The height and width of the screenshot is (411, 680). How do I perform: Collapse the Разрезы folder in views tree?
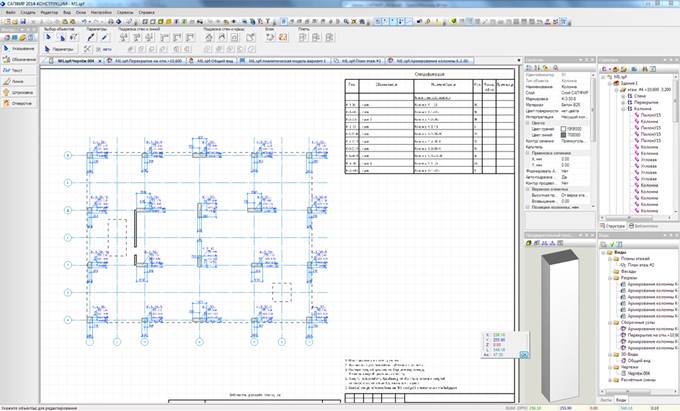[610, 278]
